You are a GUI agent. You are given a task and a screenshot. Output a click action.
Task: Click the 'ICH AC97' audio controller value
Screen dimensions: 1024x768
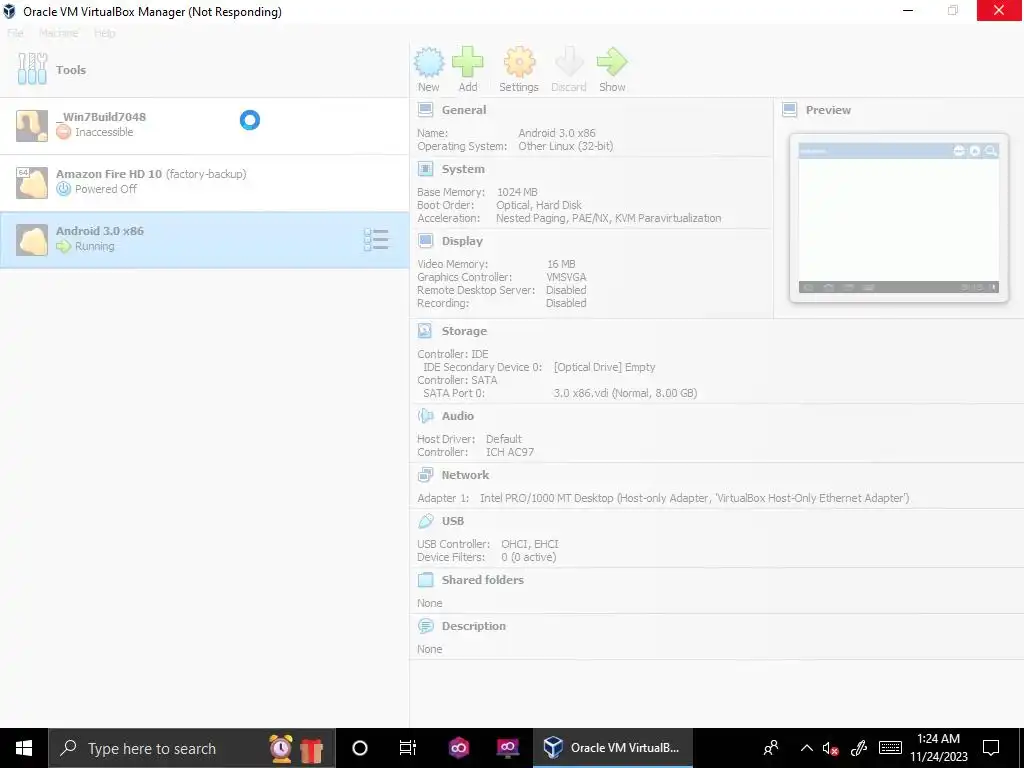pyautogui.click(x=509, y=452)
